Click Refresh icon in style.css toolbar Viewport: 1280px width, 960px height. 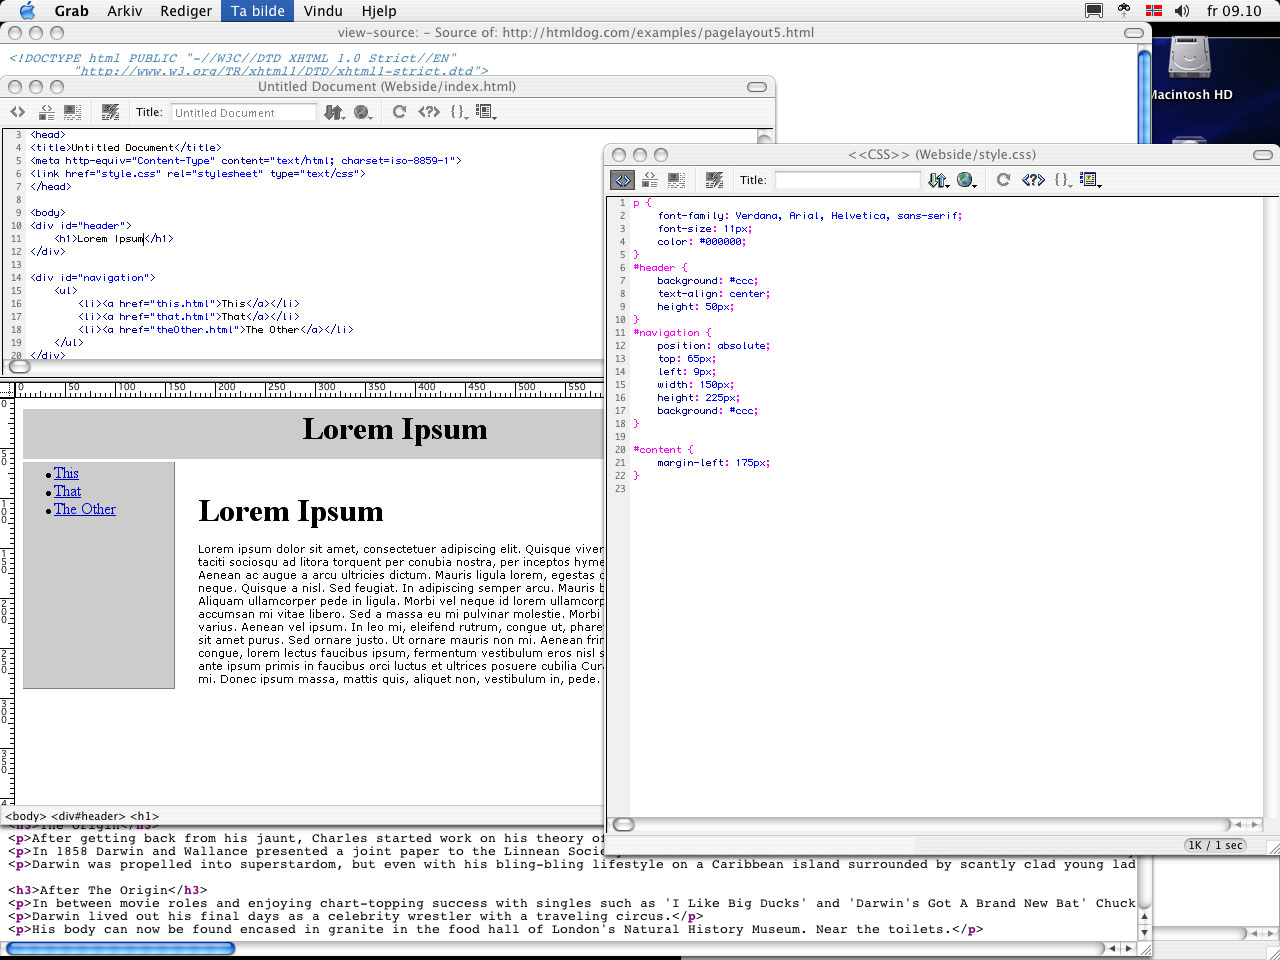pos(1003,180)
